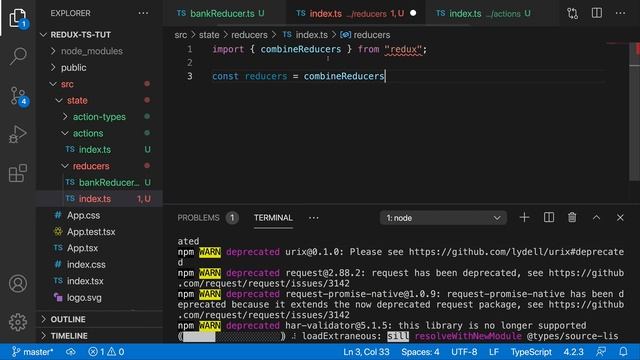
Task: Open errors and warnings status indicator
Action: point(106,352)
